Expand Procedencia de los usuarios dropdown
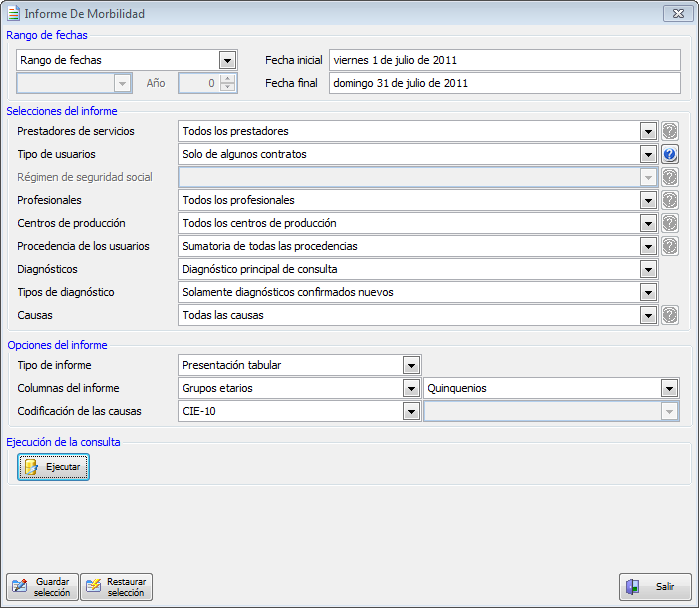The height and width of the screenshot is (608, 699). (648, 246)
